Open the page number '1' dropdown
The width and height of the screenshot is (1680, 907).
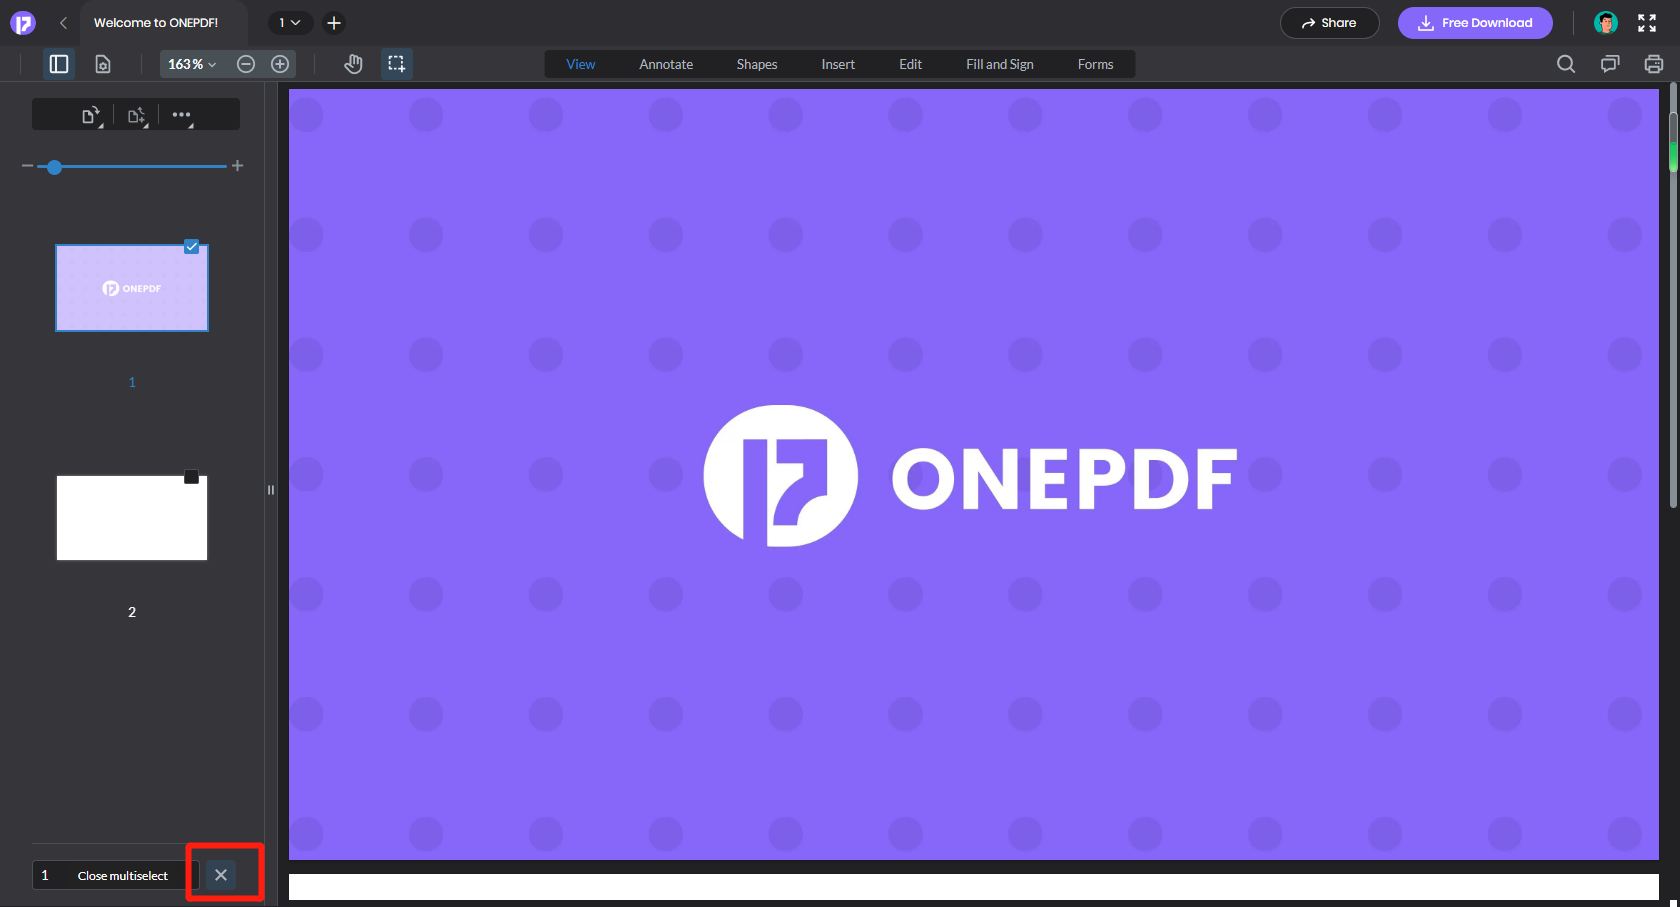coord(290,23)
